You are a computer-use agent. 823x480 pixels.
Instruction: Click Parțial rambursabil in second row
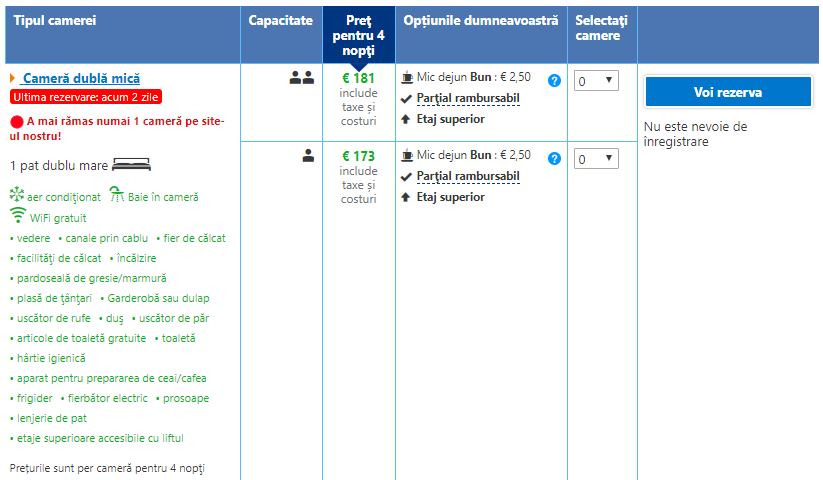(x=468, y=177)
